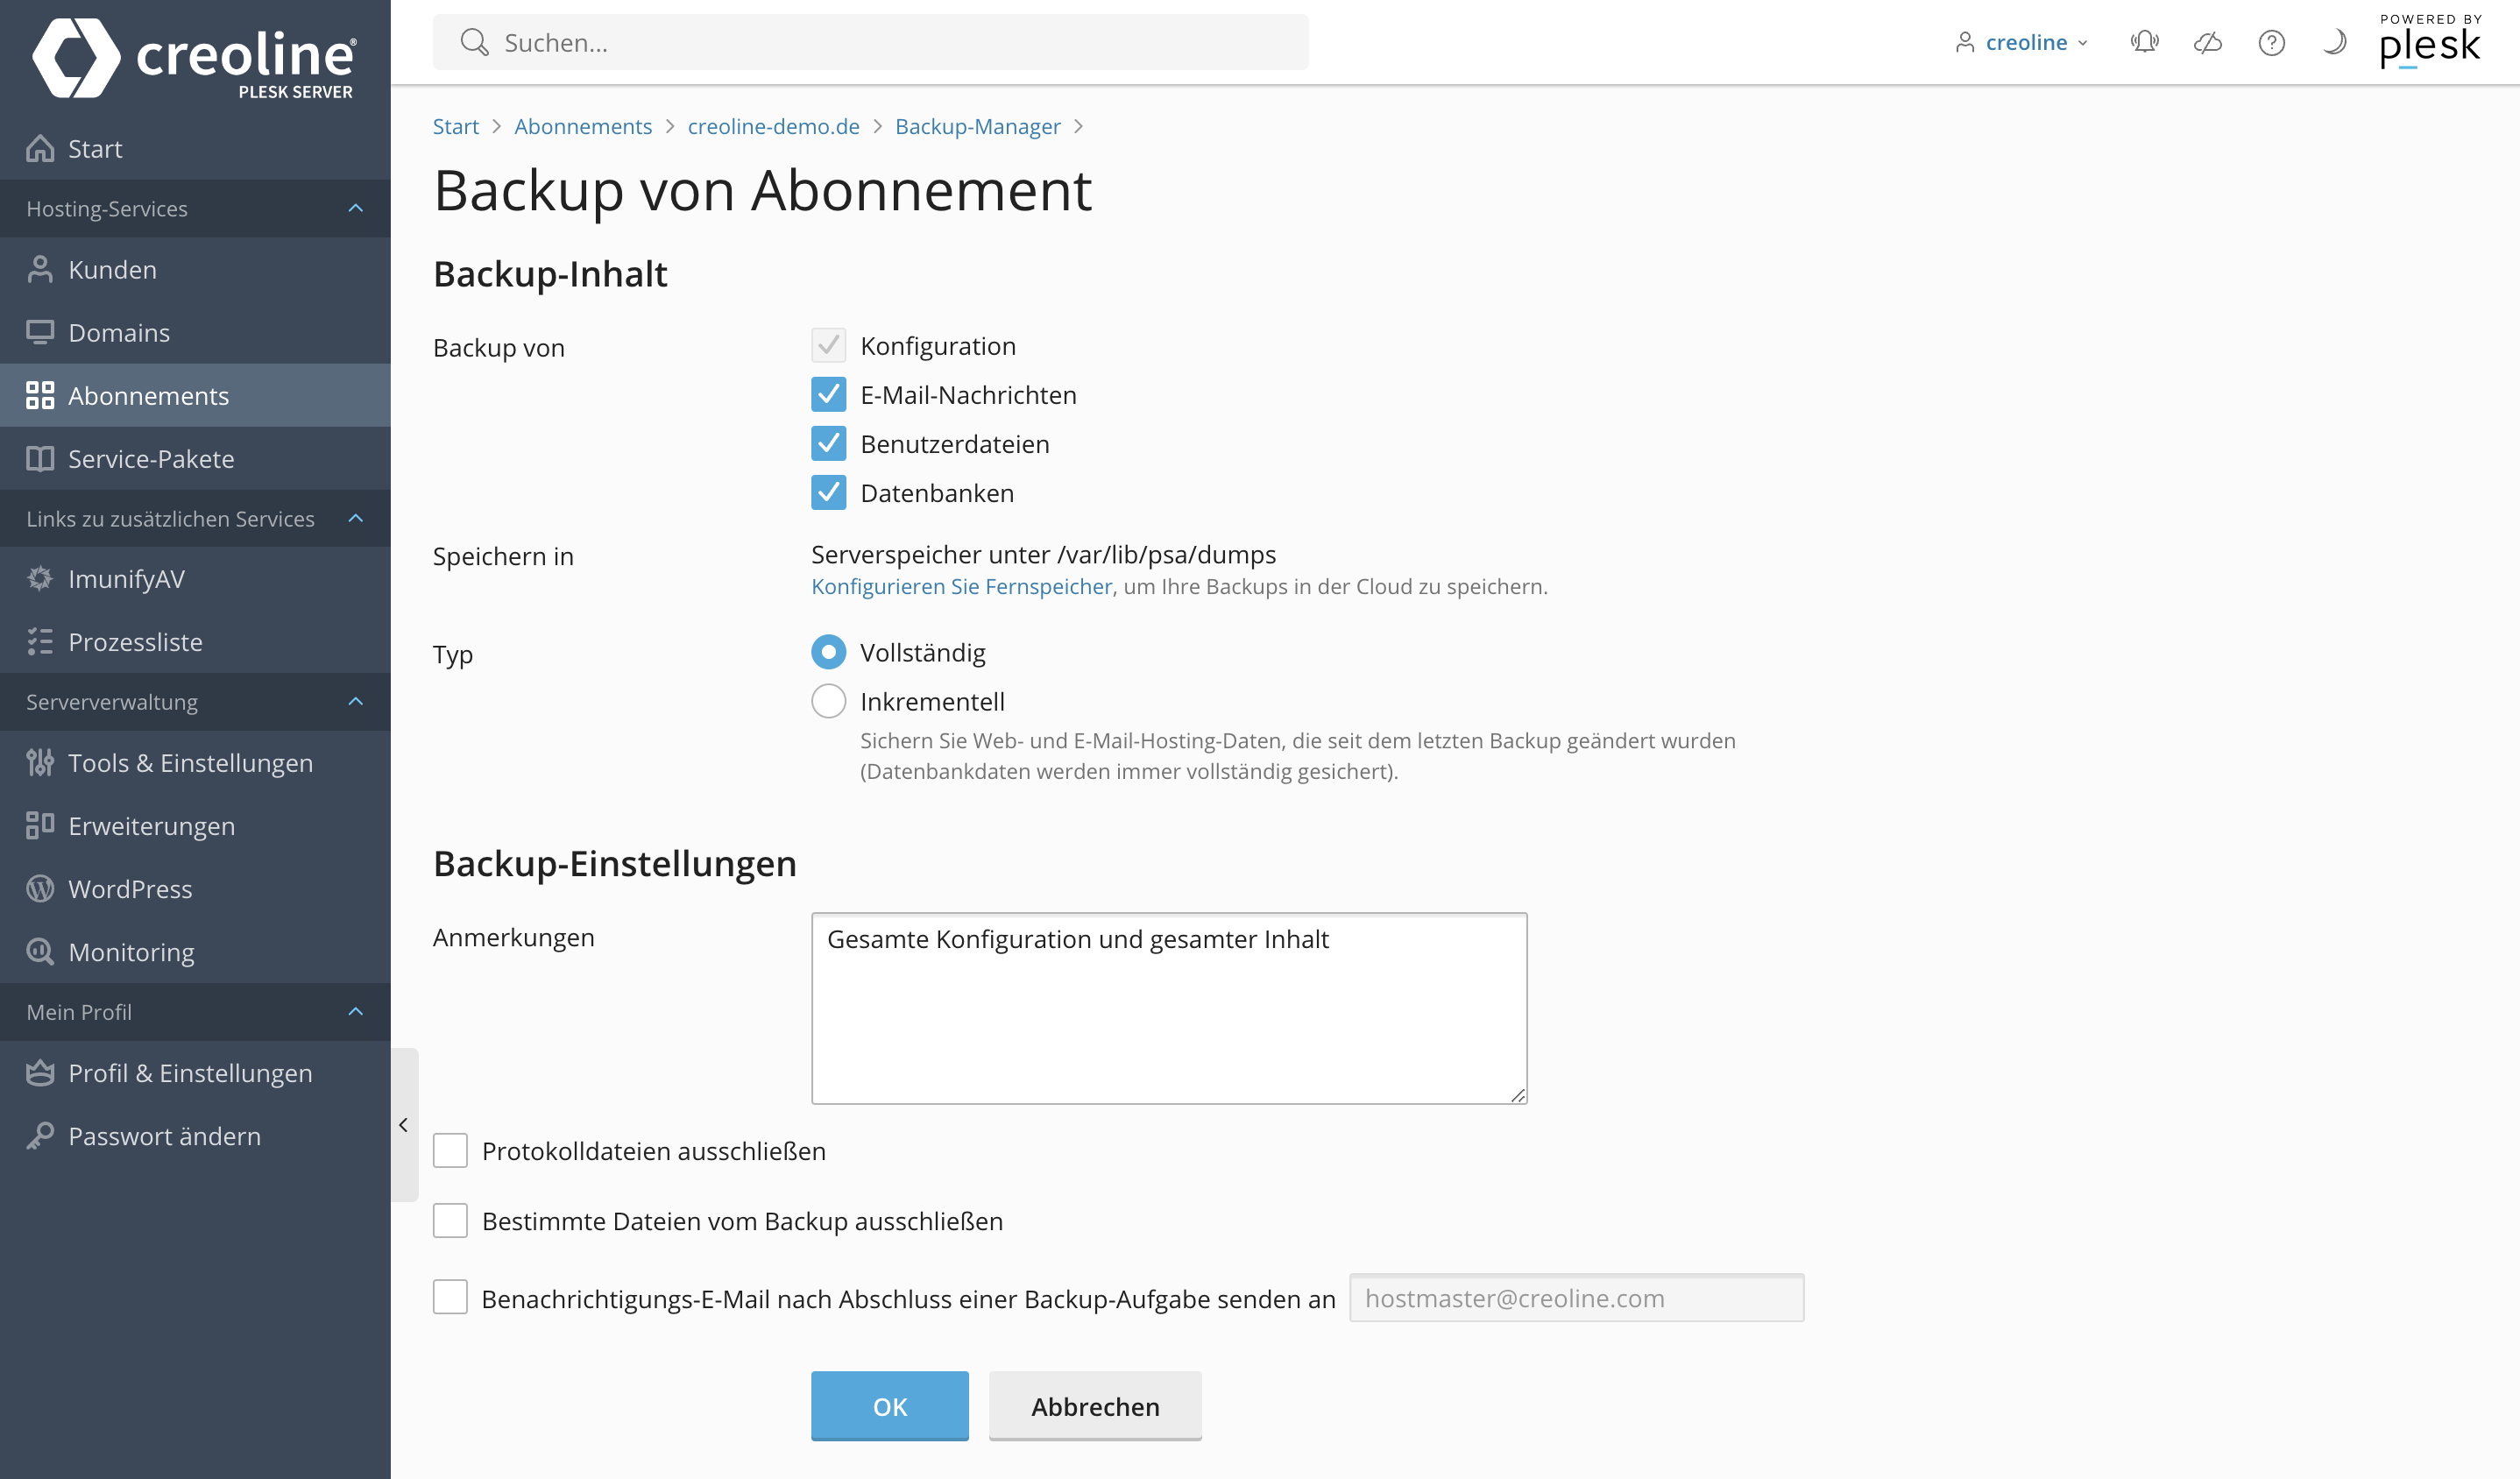2520x1479 pixels.
Task: Click the Monitoring magnifier icon
Action: point(40,952)
